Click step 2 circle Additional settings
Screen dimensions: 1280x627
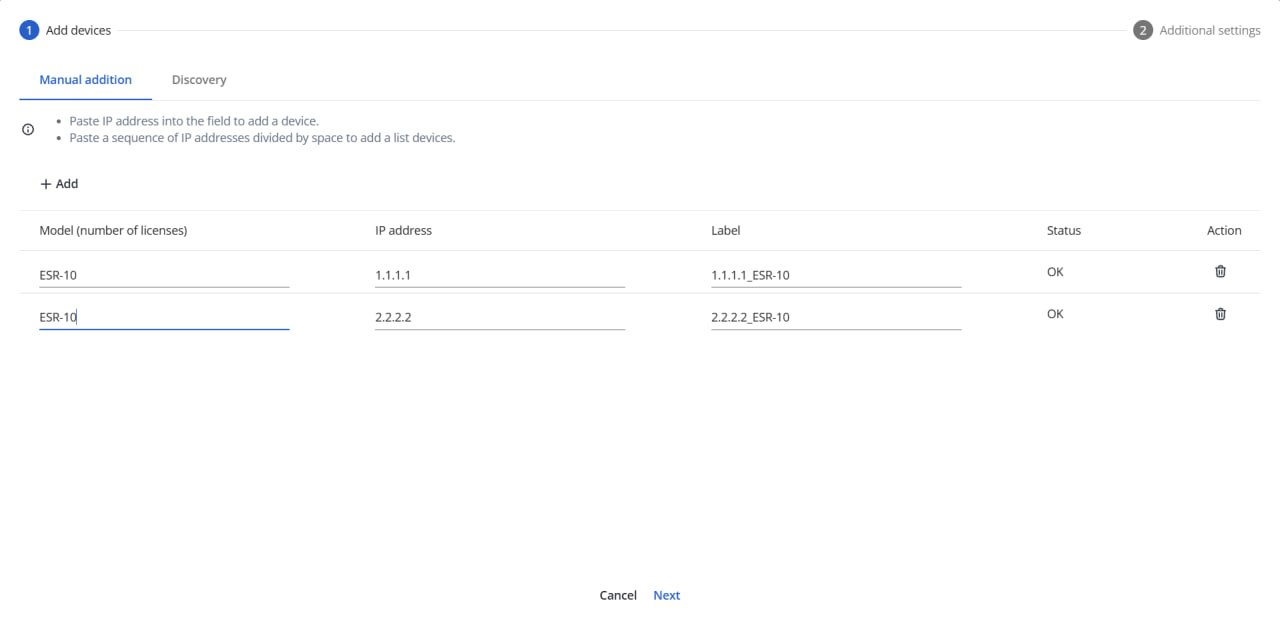1143,30
